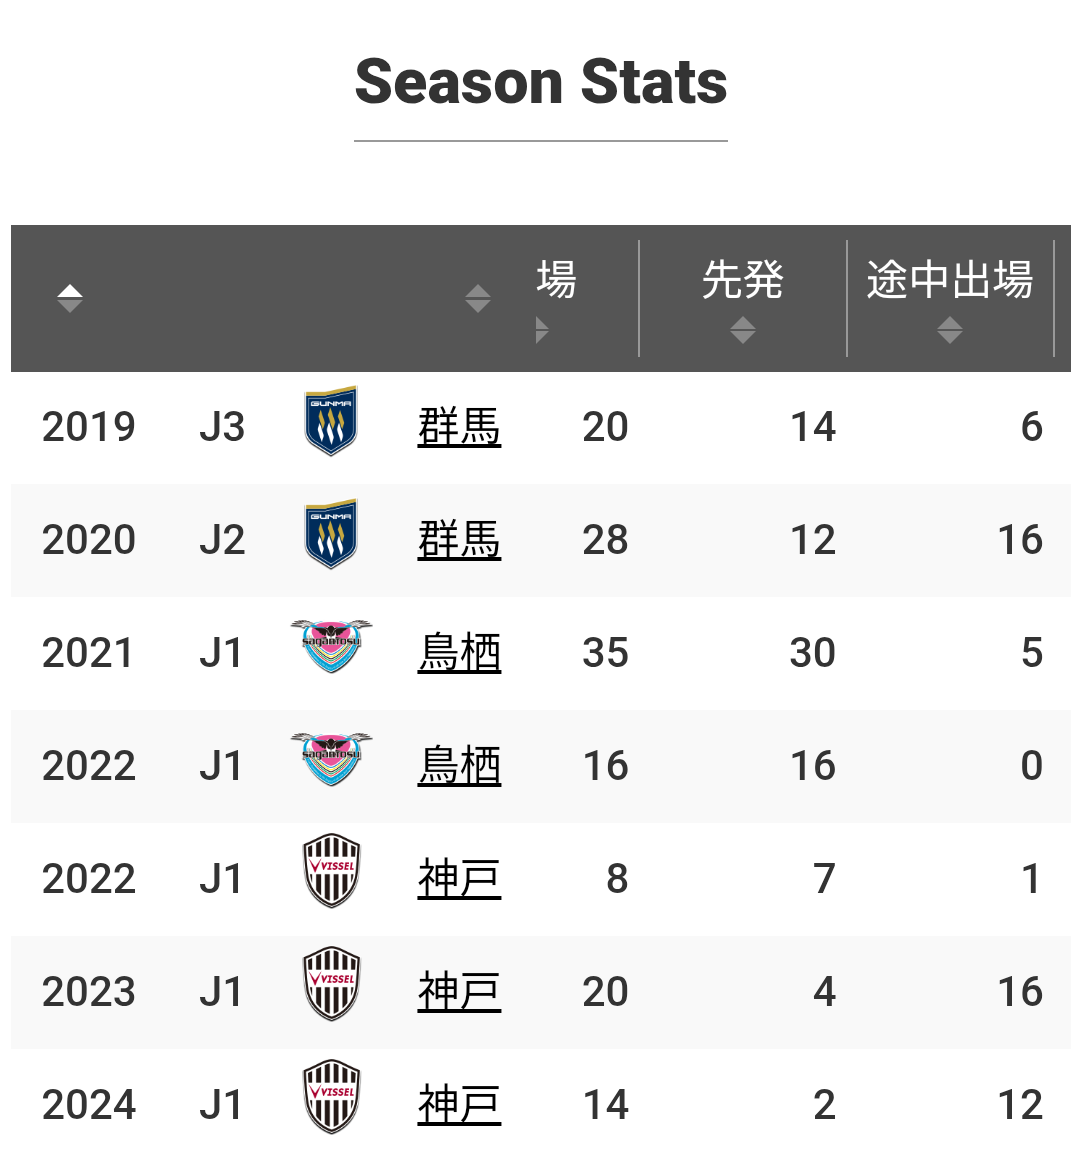Screen dimensions: 1080x1158
Task: Click the Gunma crest in 2020 row
Action: (x=331, y=534)
